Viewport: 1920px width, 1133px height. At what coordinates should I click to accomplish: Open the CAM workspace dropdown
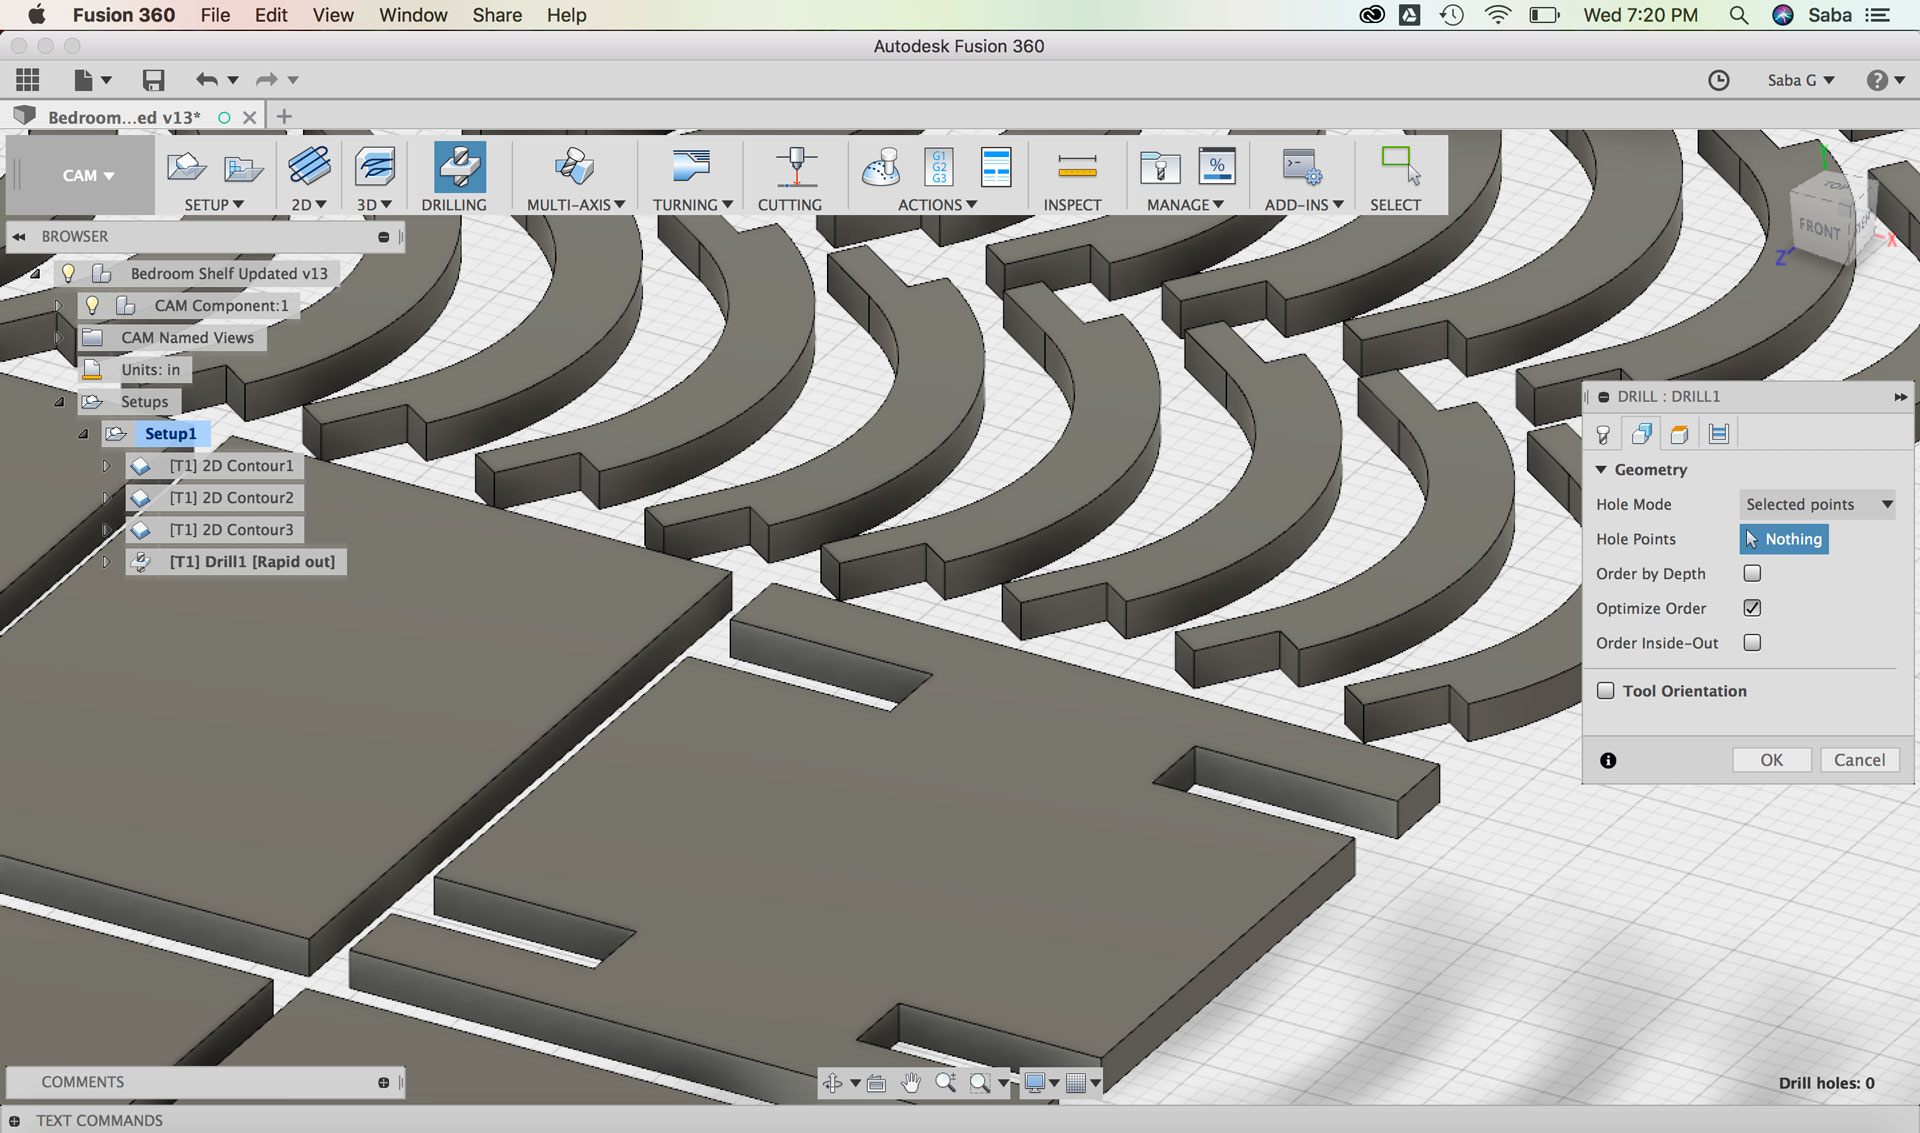[x=87, y=176]
